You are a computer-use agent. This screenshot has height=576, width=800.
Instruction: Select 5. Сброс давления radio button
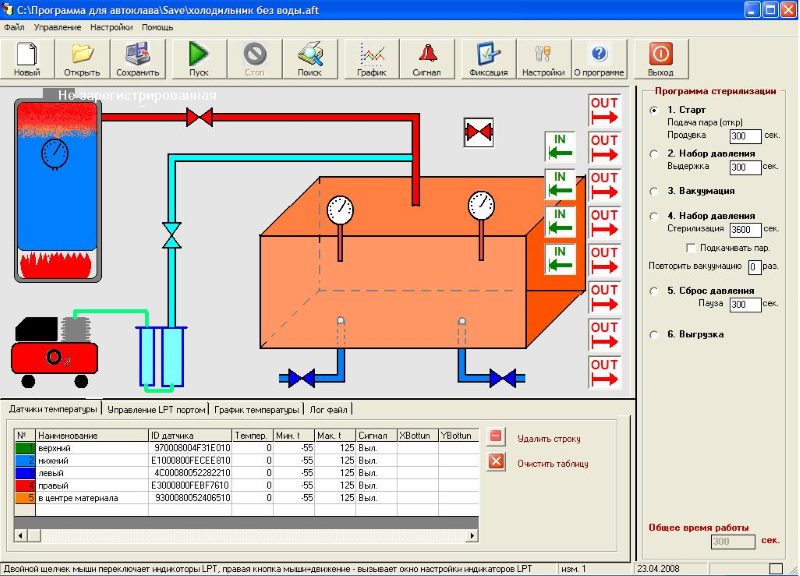[x=654, y=291]
